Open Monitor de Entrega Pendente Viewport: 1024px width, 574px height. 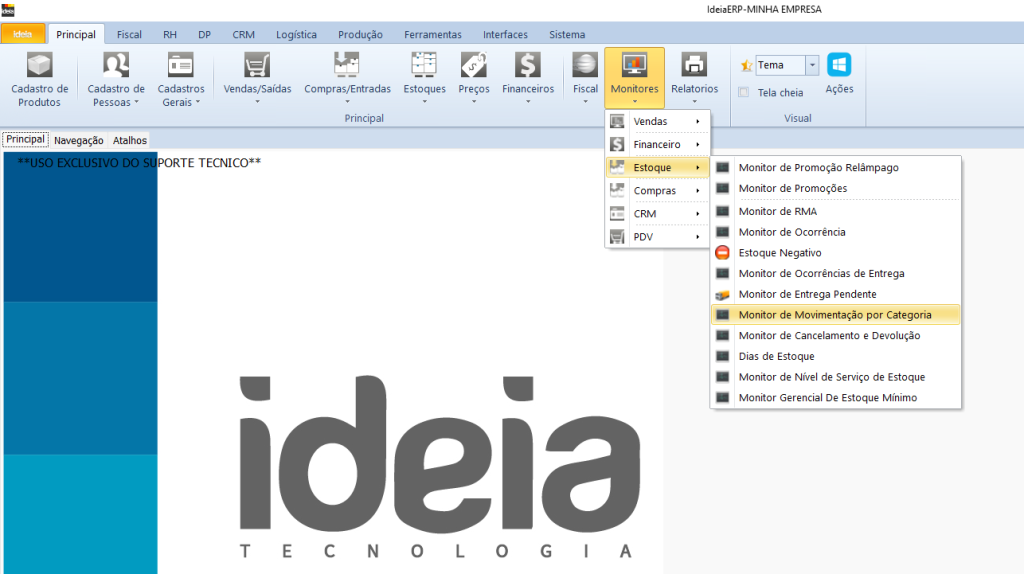[807, 294]
